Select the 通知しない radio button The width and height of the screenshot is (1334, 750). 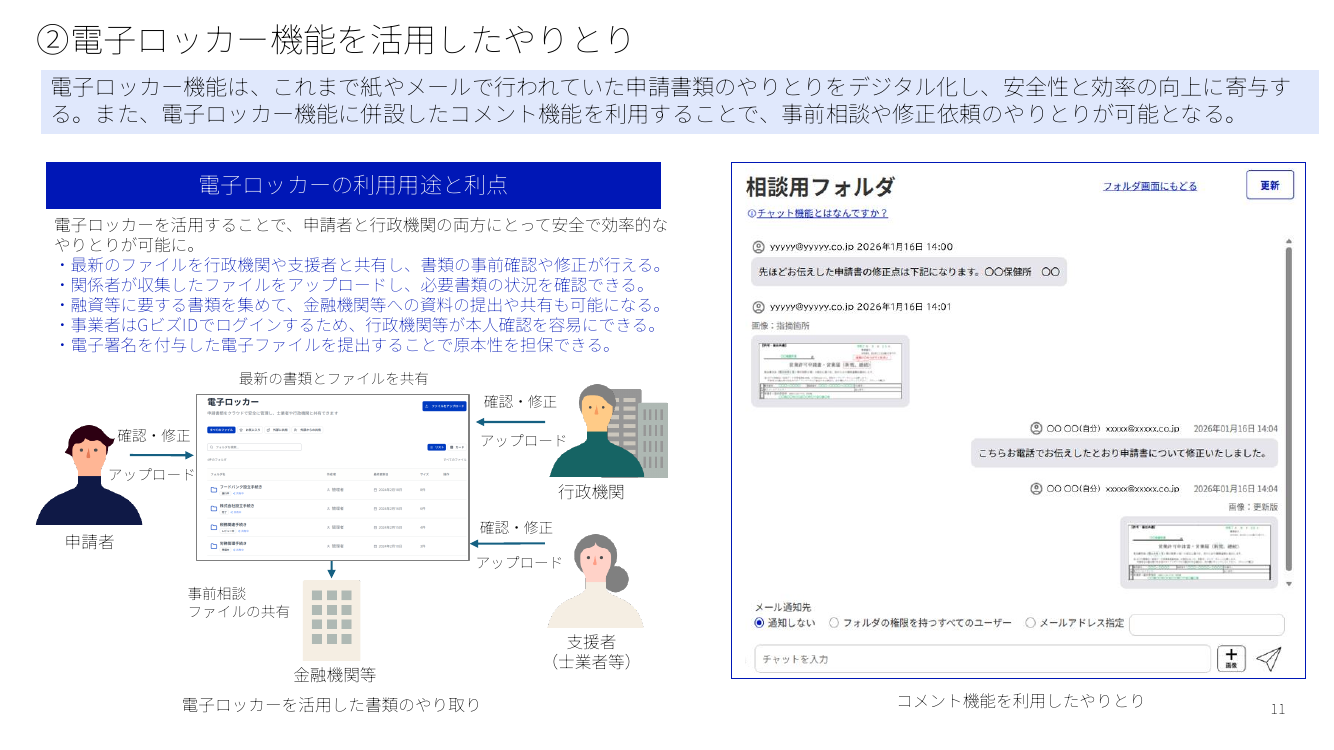click(x=759, y=622)
